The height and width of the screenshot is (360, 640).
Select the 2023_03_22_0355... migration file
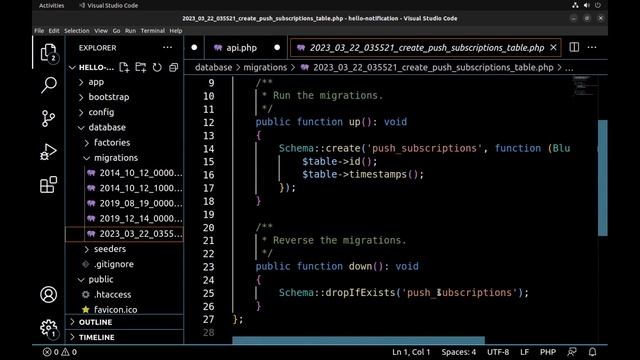coord(124,234)
